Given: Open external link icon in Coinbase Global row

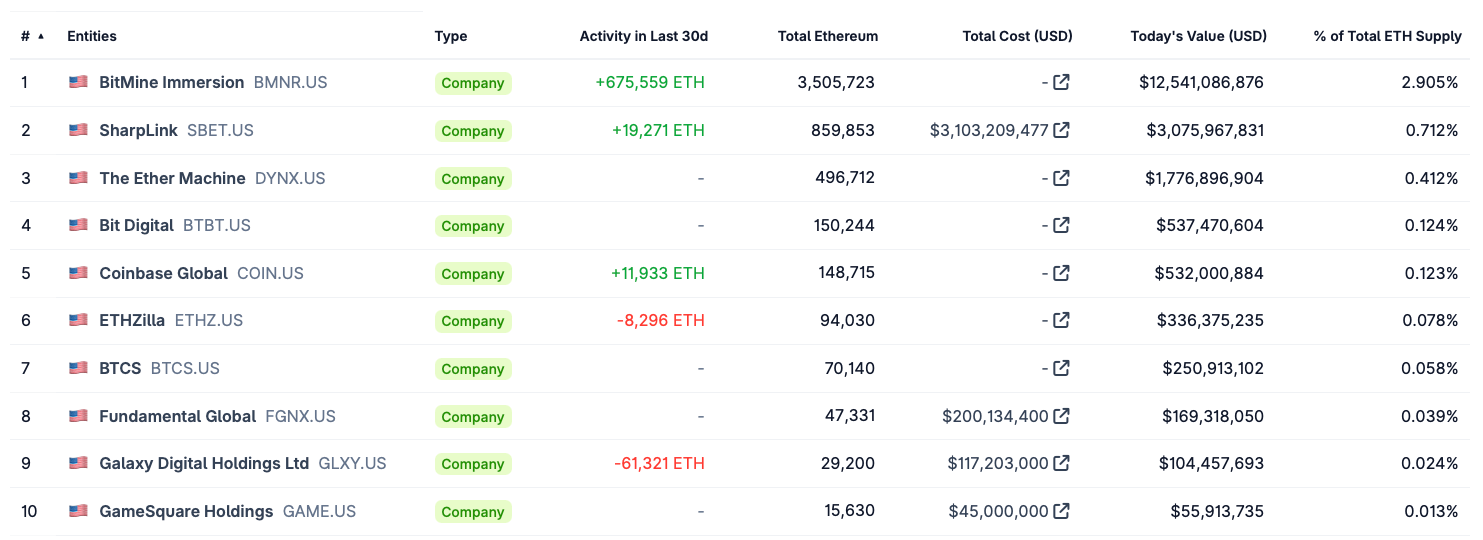Looking at the screenshot, I should 1062,273.
